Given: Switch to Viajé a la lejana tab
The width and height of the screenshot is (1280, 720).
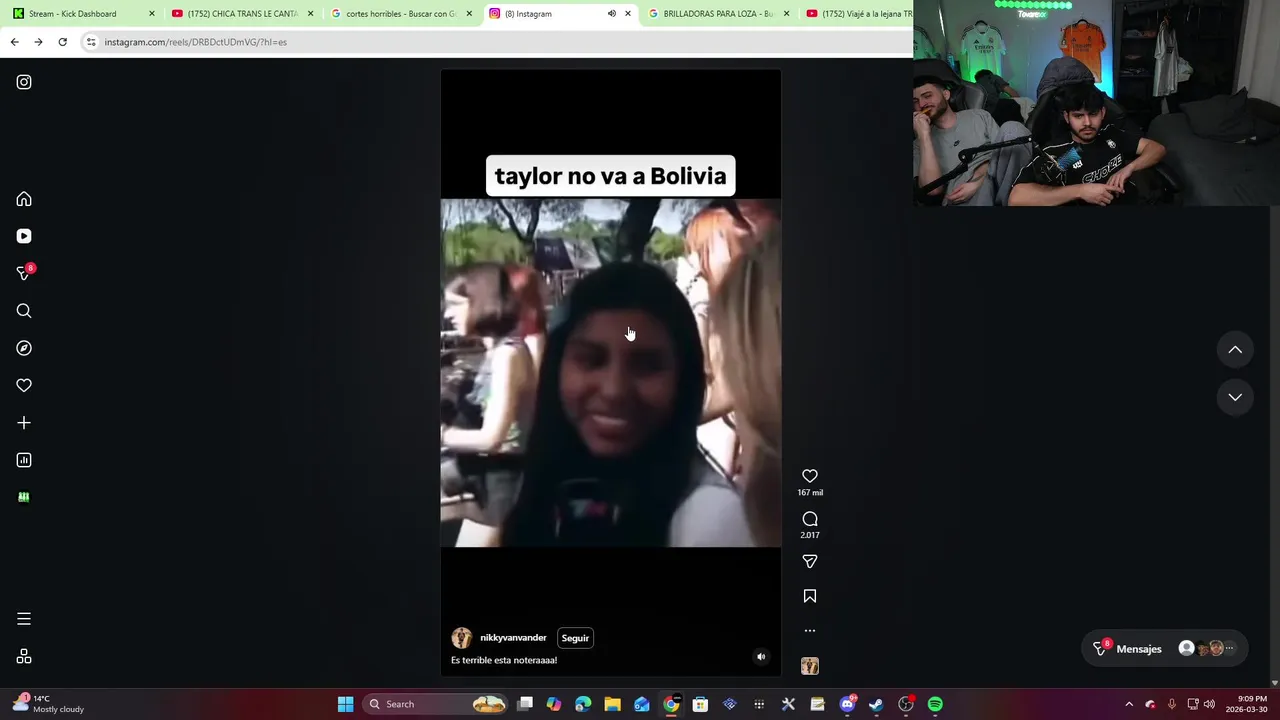Looking at the screenshot, I should point(858,14).
